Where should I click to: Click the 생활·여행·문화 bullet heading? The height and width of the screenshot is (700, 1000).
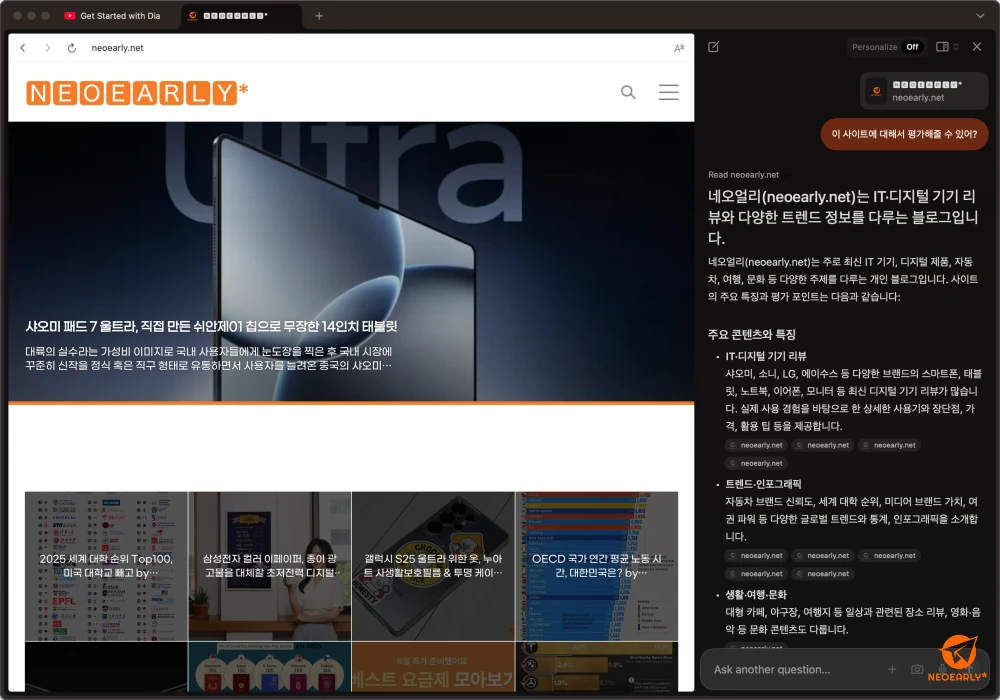point(756,595)
